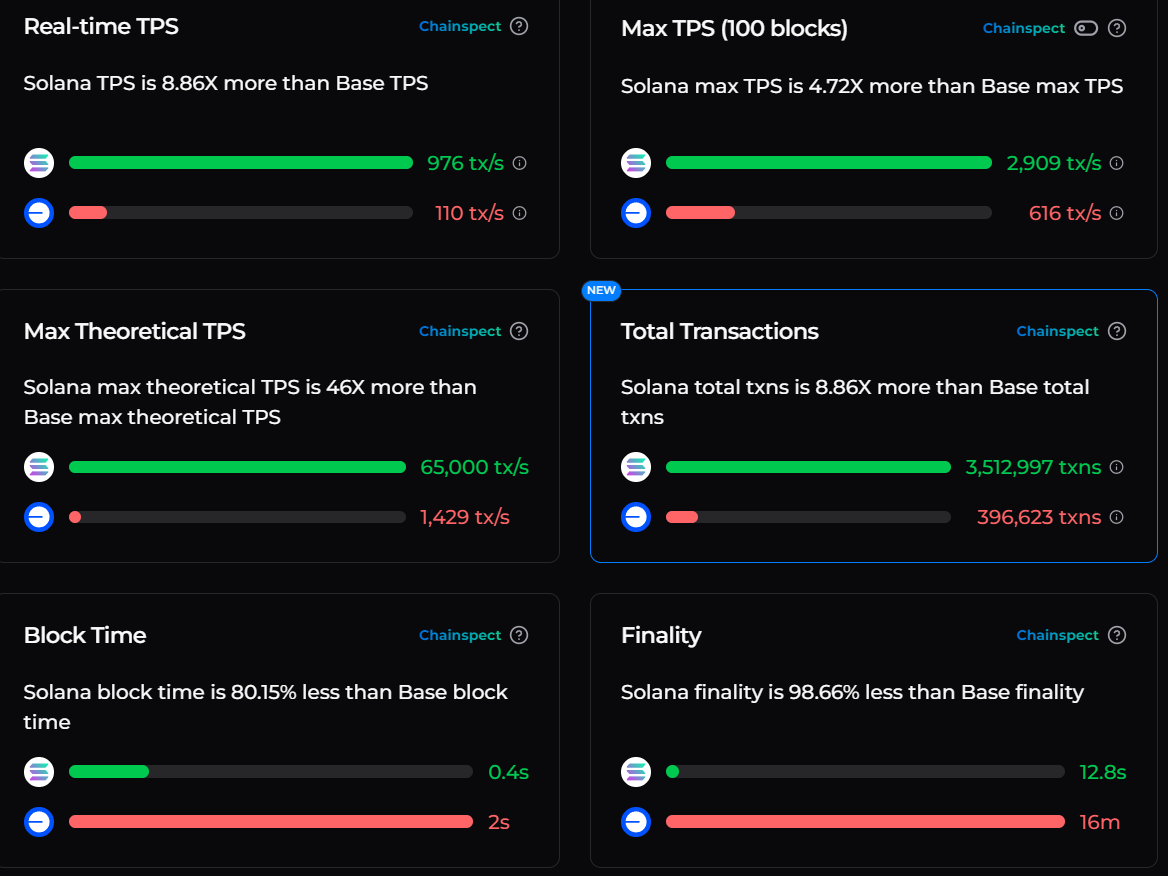Click help icon in Real-time TPS card
Viewport: 1168px width, 876px height.
click(519, 26)
